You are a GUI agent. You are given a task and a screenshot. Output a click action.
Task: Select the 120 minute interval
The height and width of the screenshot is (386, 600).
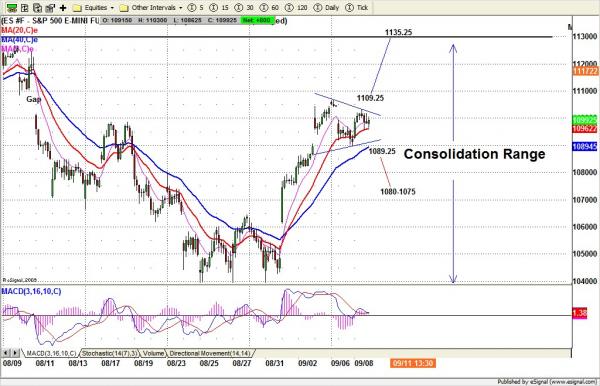point(296,8)
